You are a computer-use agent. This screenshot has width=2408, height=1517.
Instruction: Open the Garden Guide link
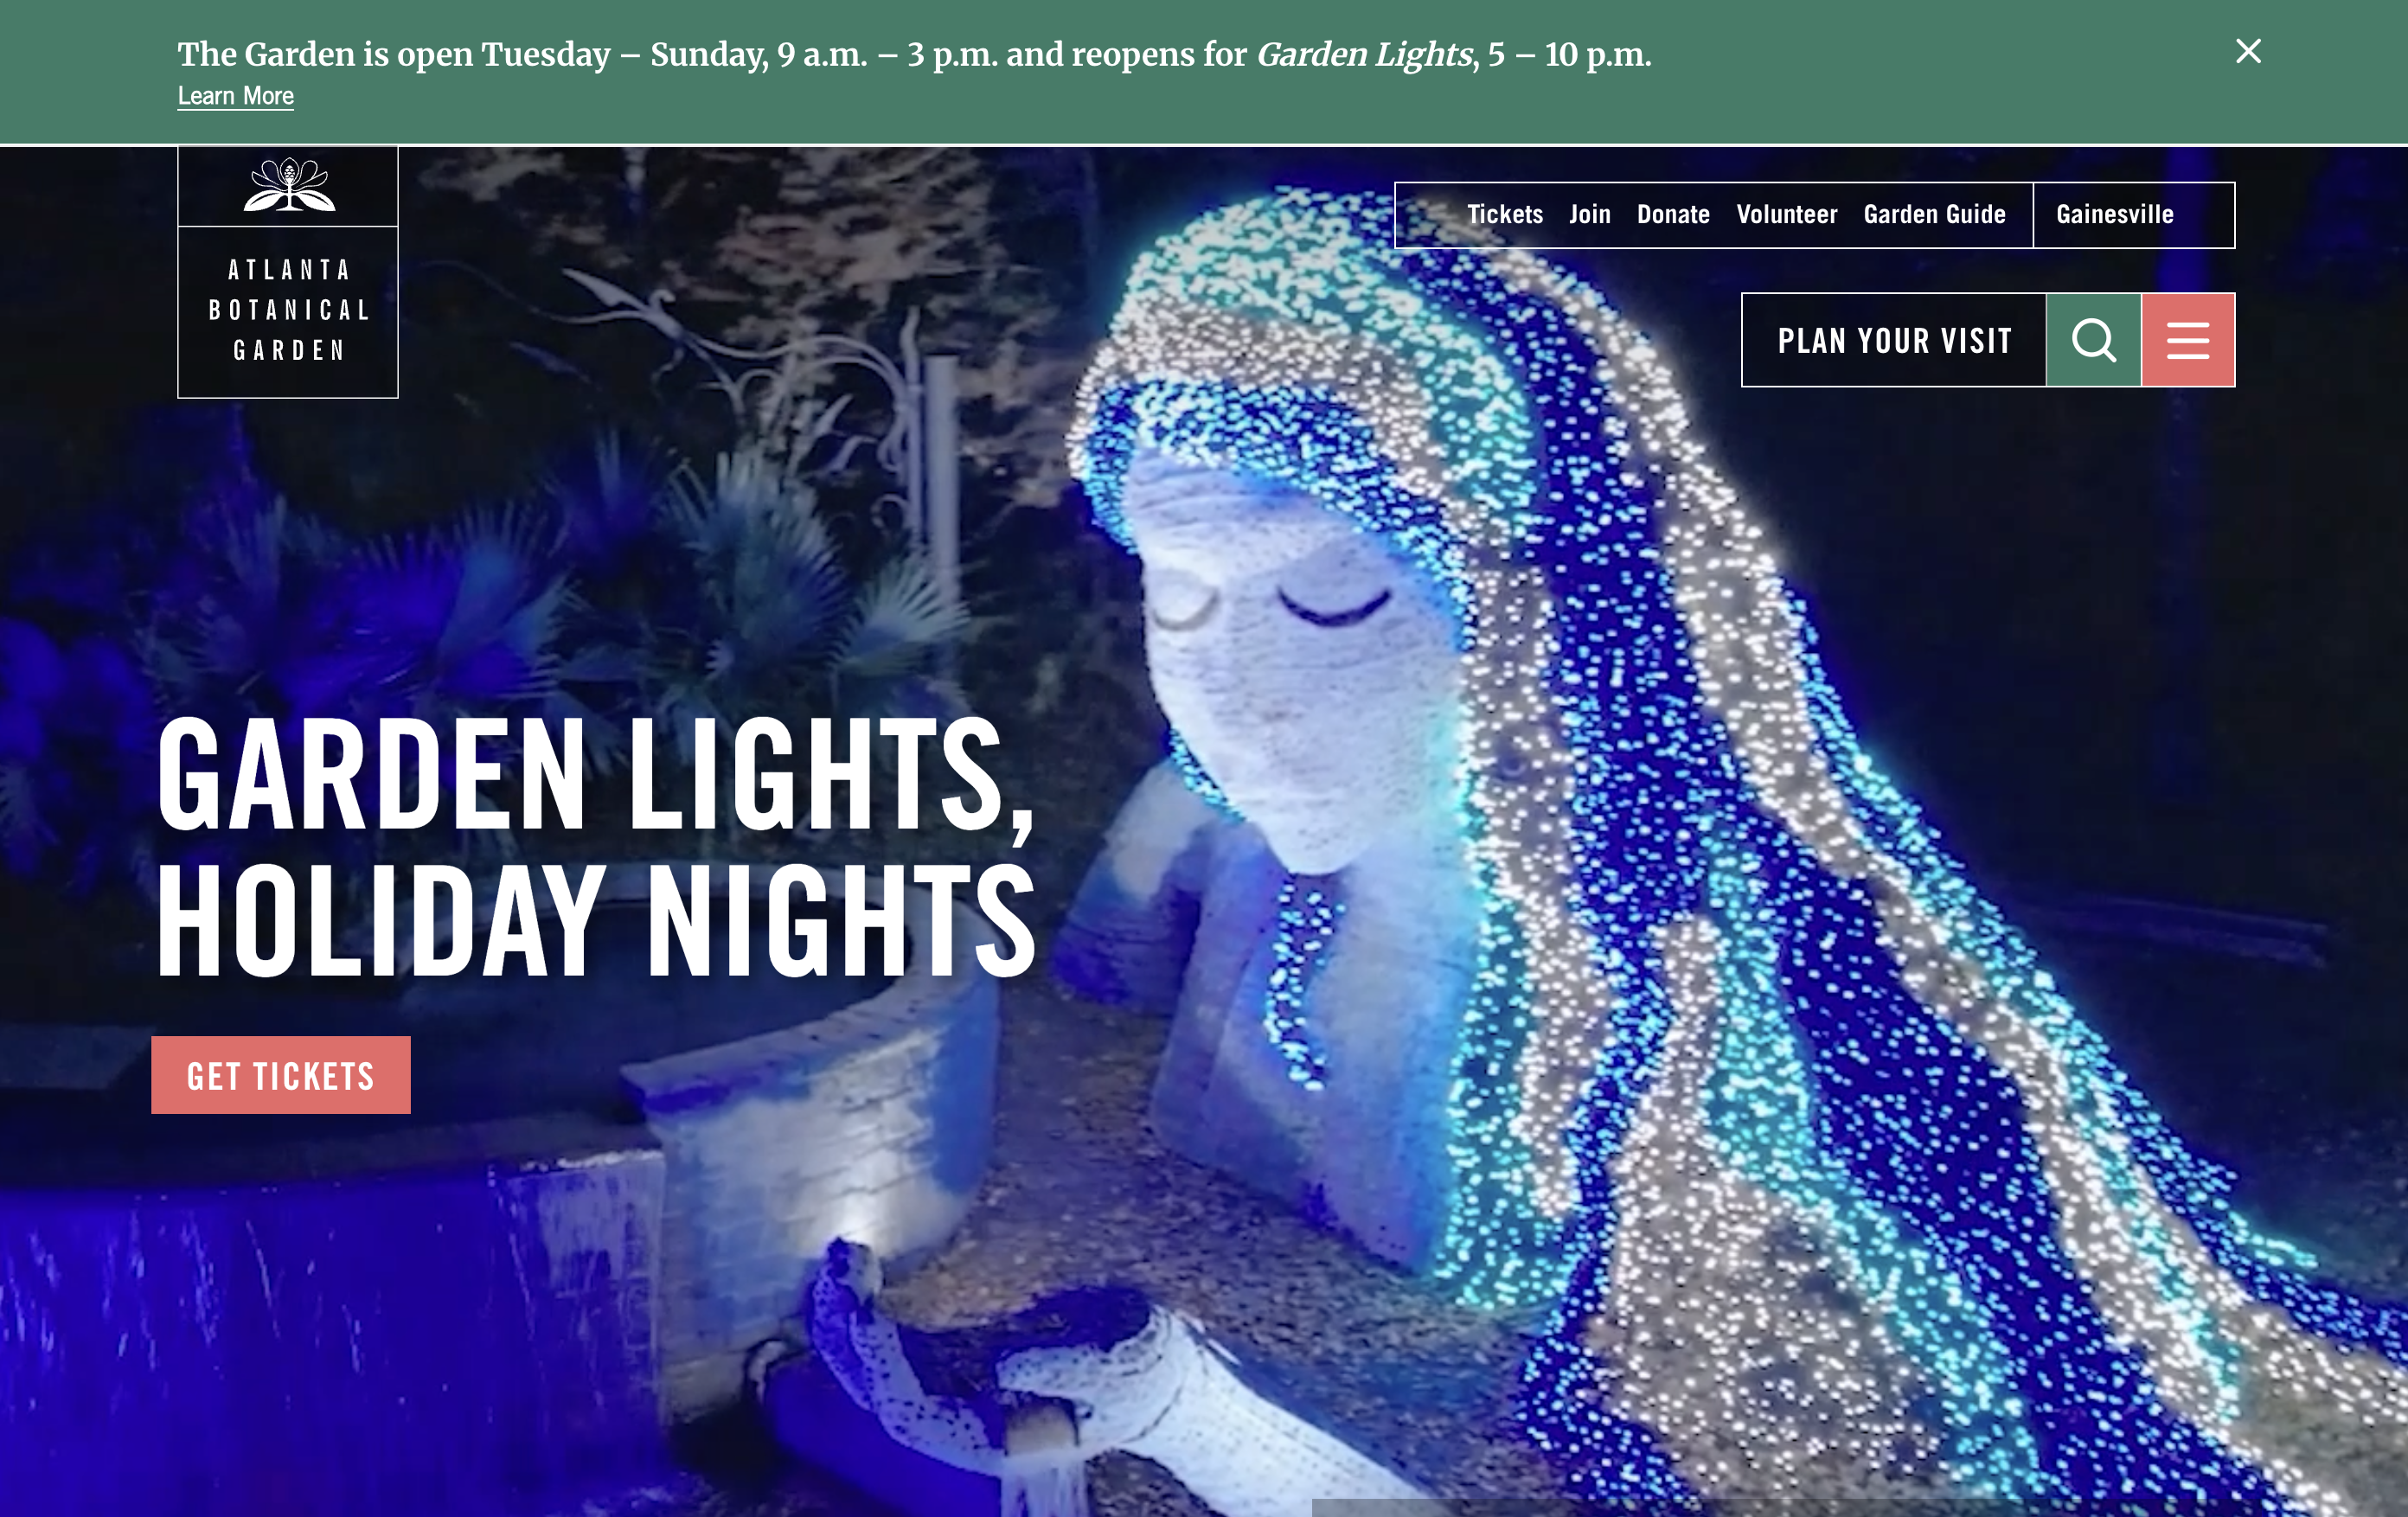[1934, 214]
